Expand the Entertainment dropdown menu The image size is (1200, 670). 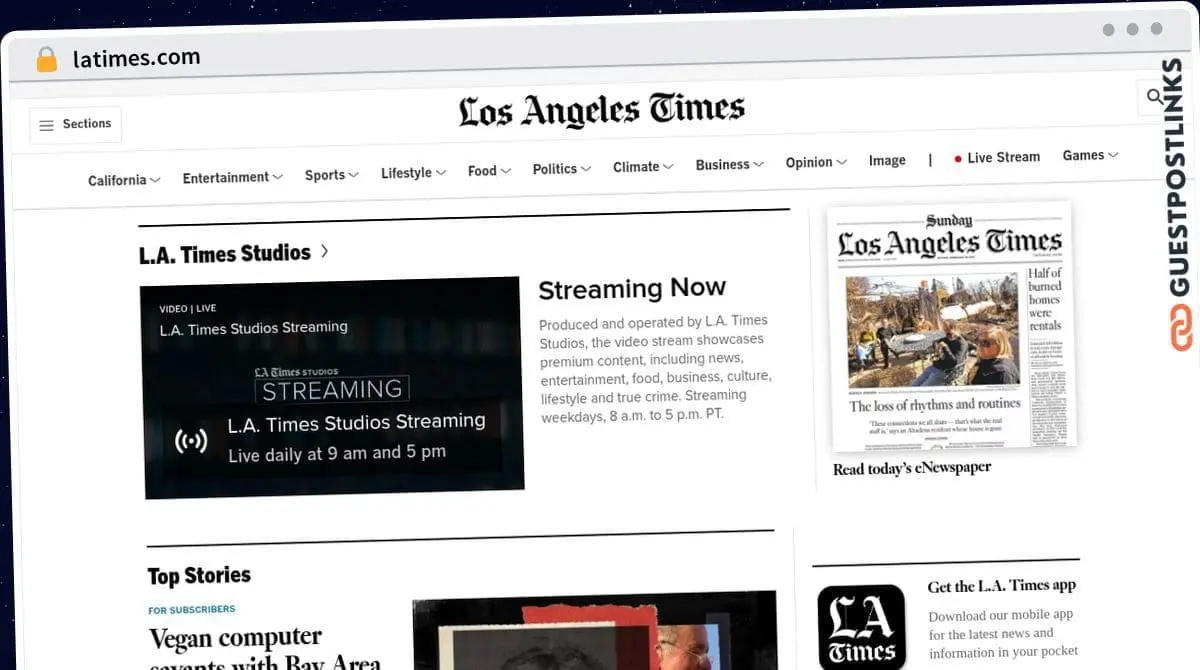[x=233, y=177]
